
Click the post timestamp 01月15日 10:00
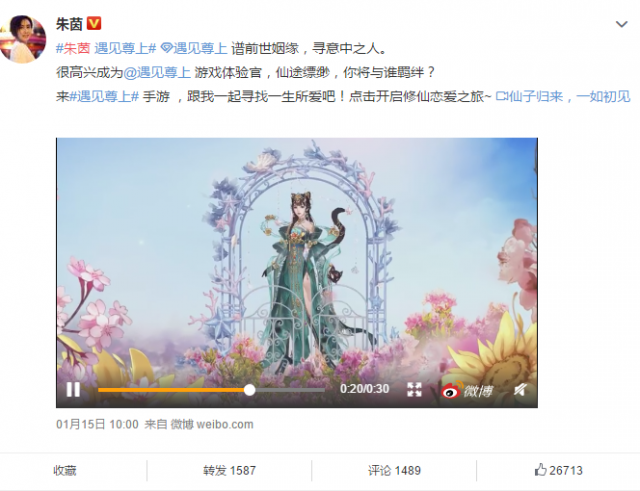pos(97,424)
